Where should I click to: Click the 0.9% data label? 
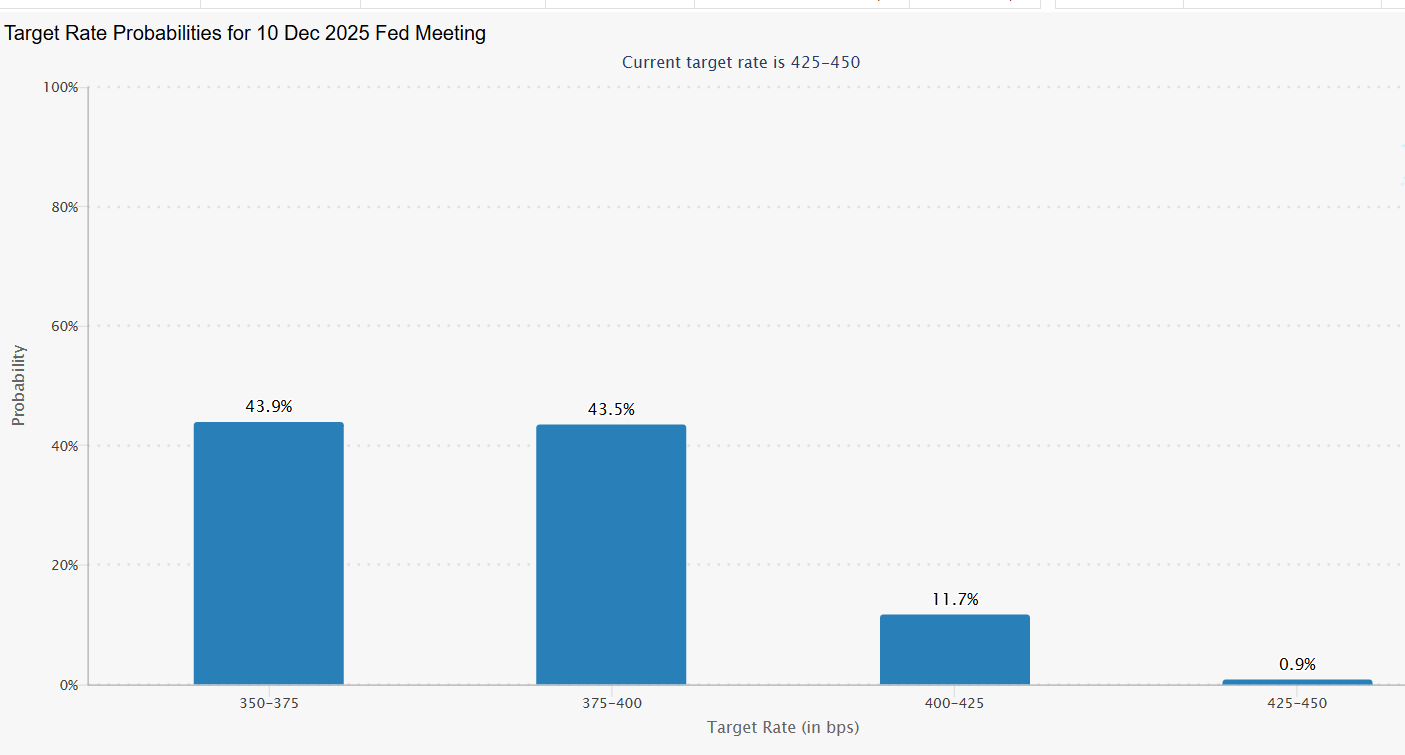tap(1297, 664)
